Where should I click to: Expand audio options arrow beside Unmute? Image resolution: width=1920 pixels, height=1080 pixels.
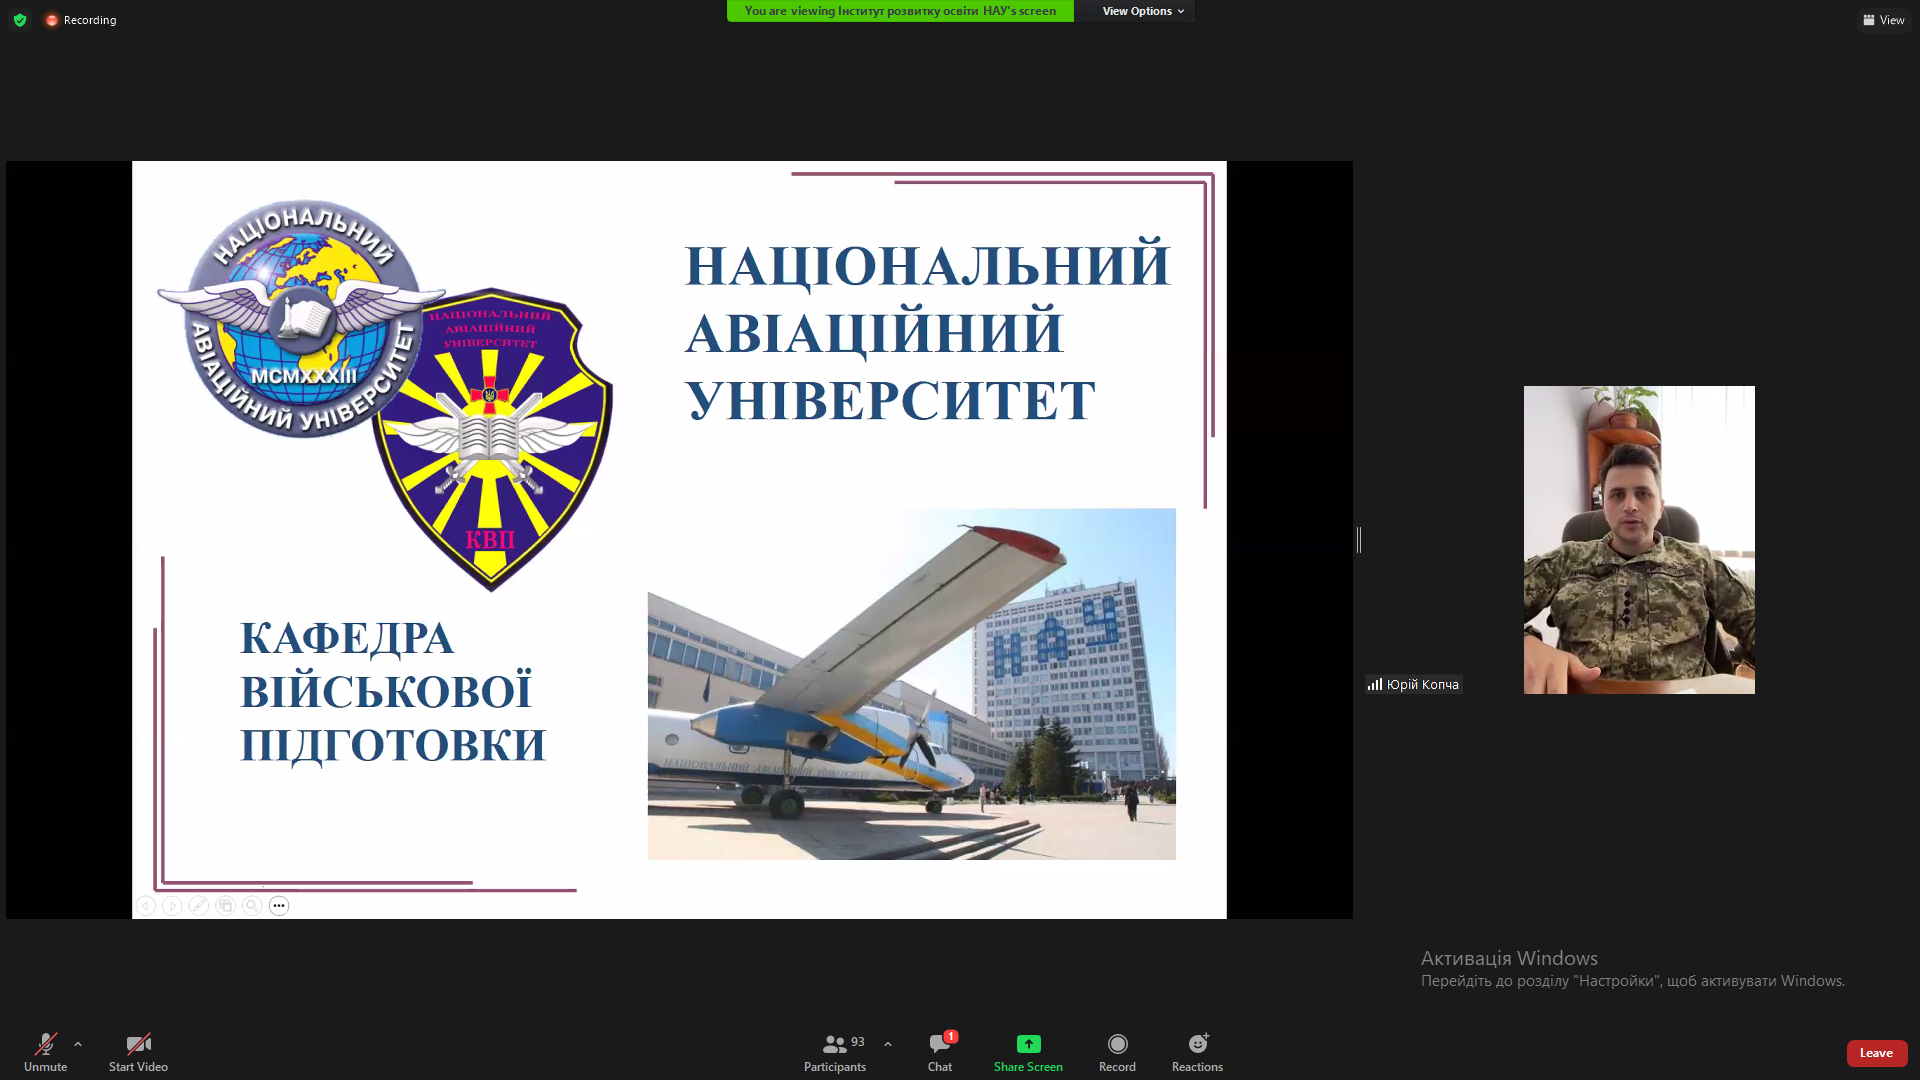coord(78,1044)
